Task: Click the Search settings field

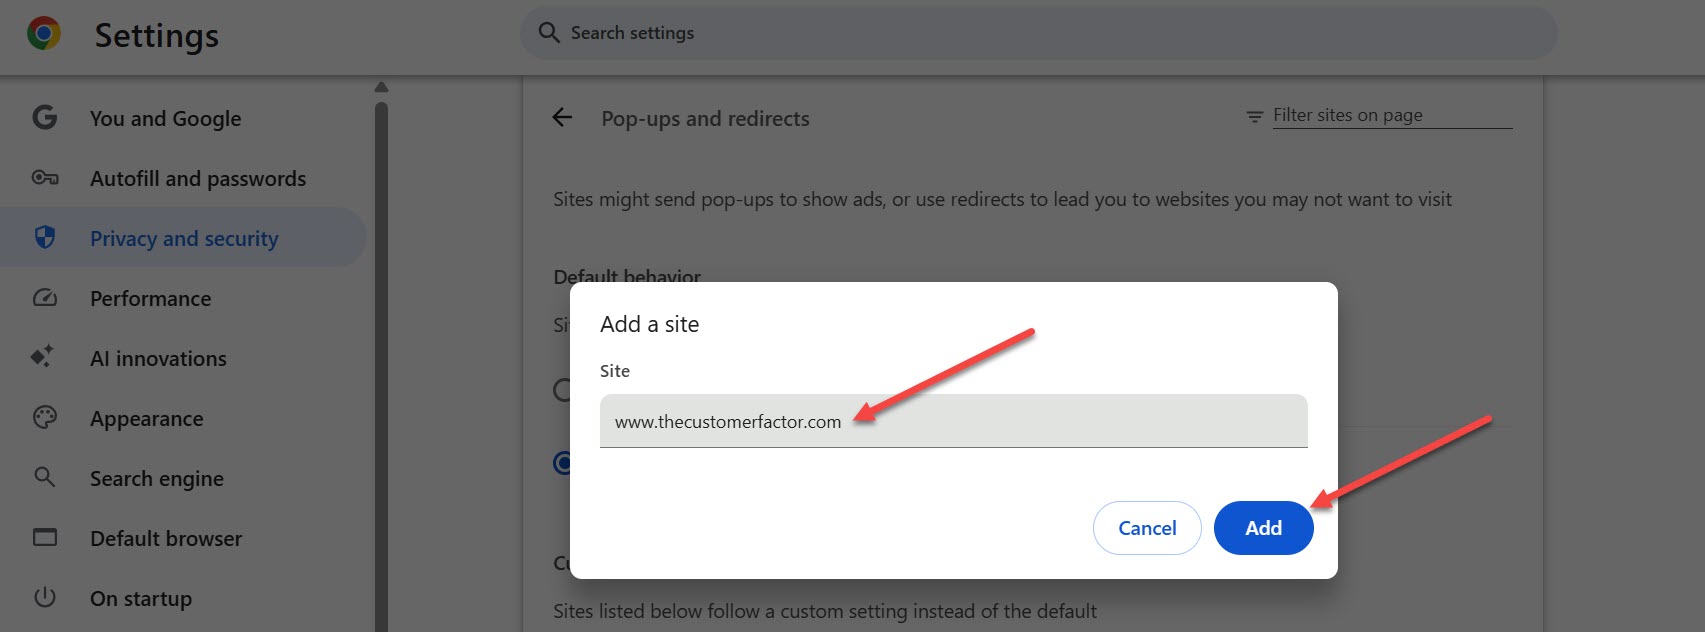Action: click(1038, 33)
